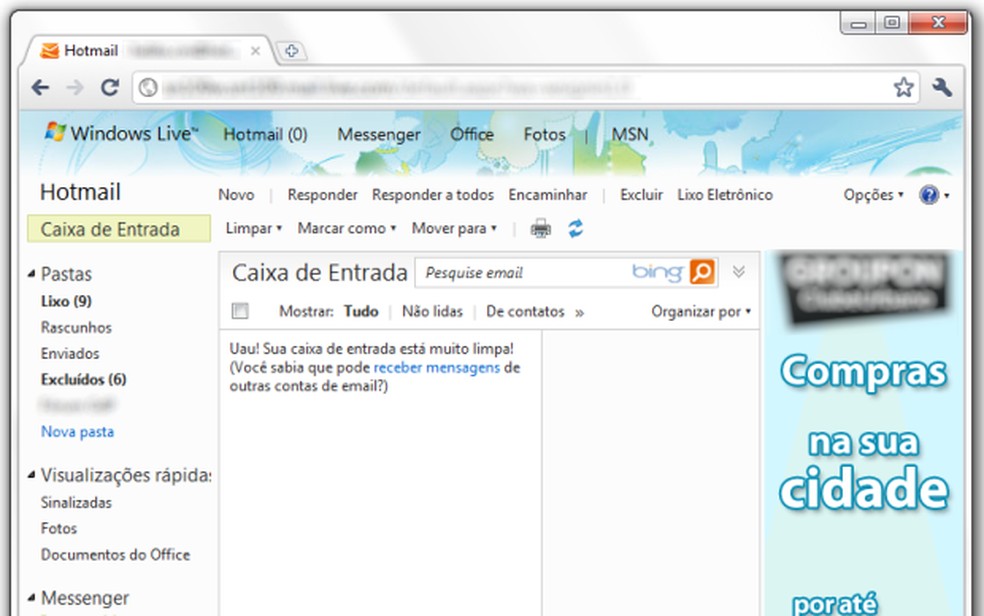Click the bookmark star in address bar

(x=903, y=88)
